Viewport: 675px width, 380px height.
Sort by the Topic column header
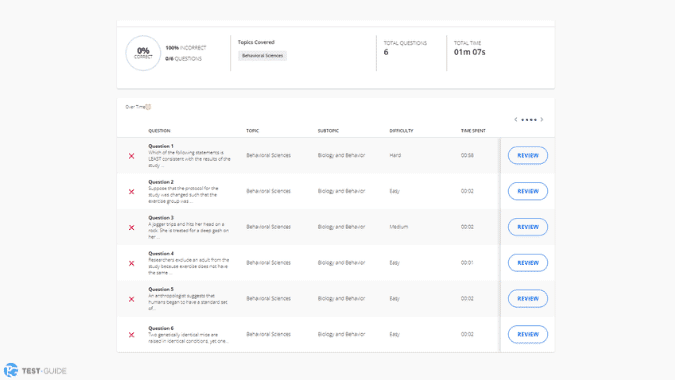point(253,131)
